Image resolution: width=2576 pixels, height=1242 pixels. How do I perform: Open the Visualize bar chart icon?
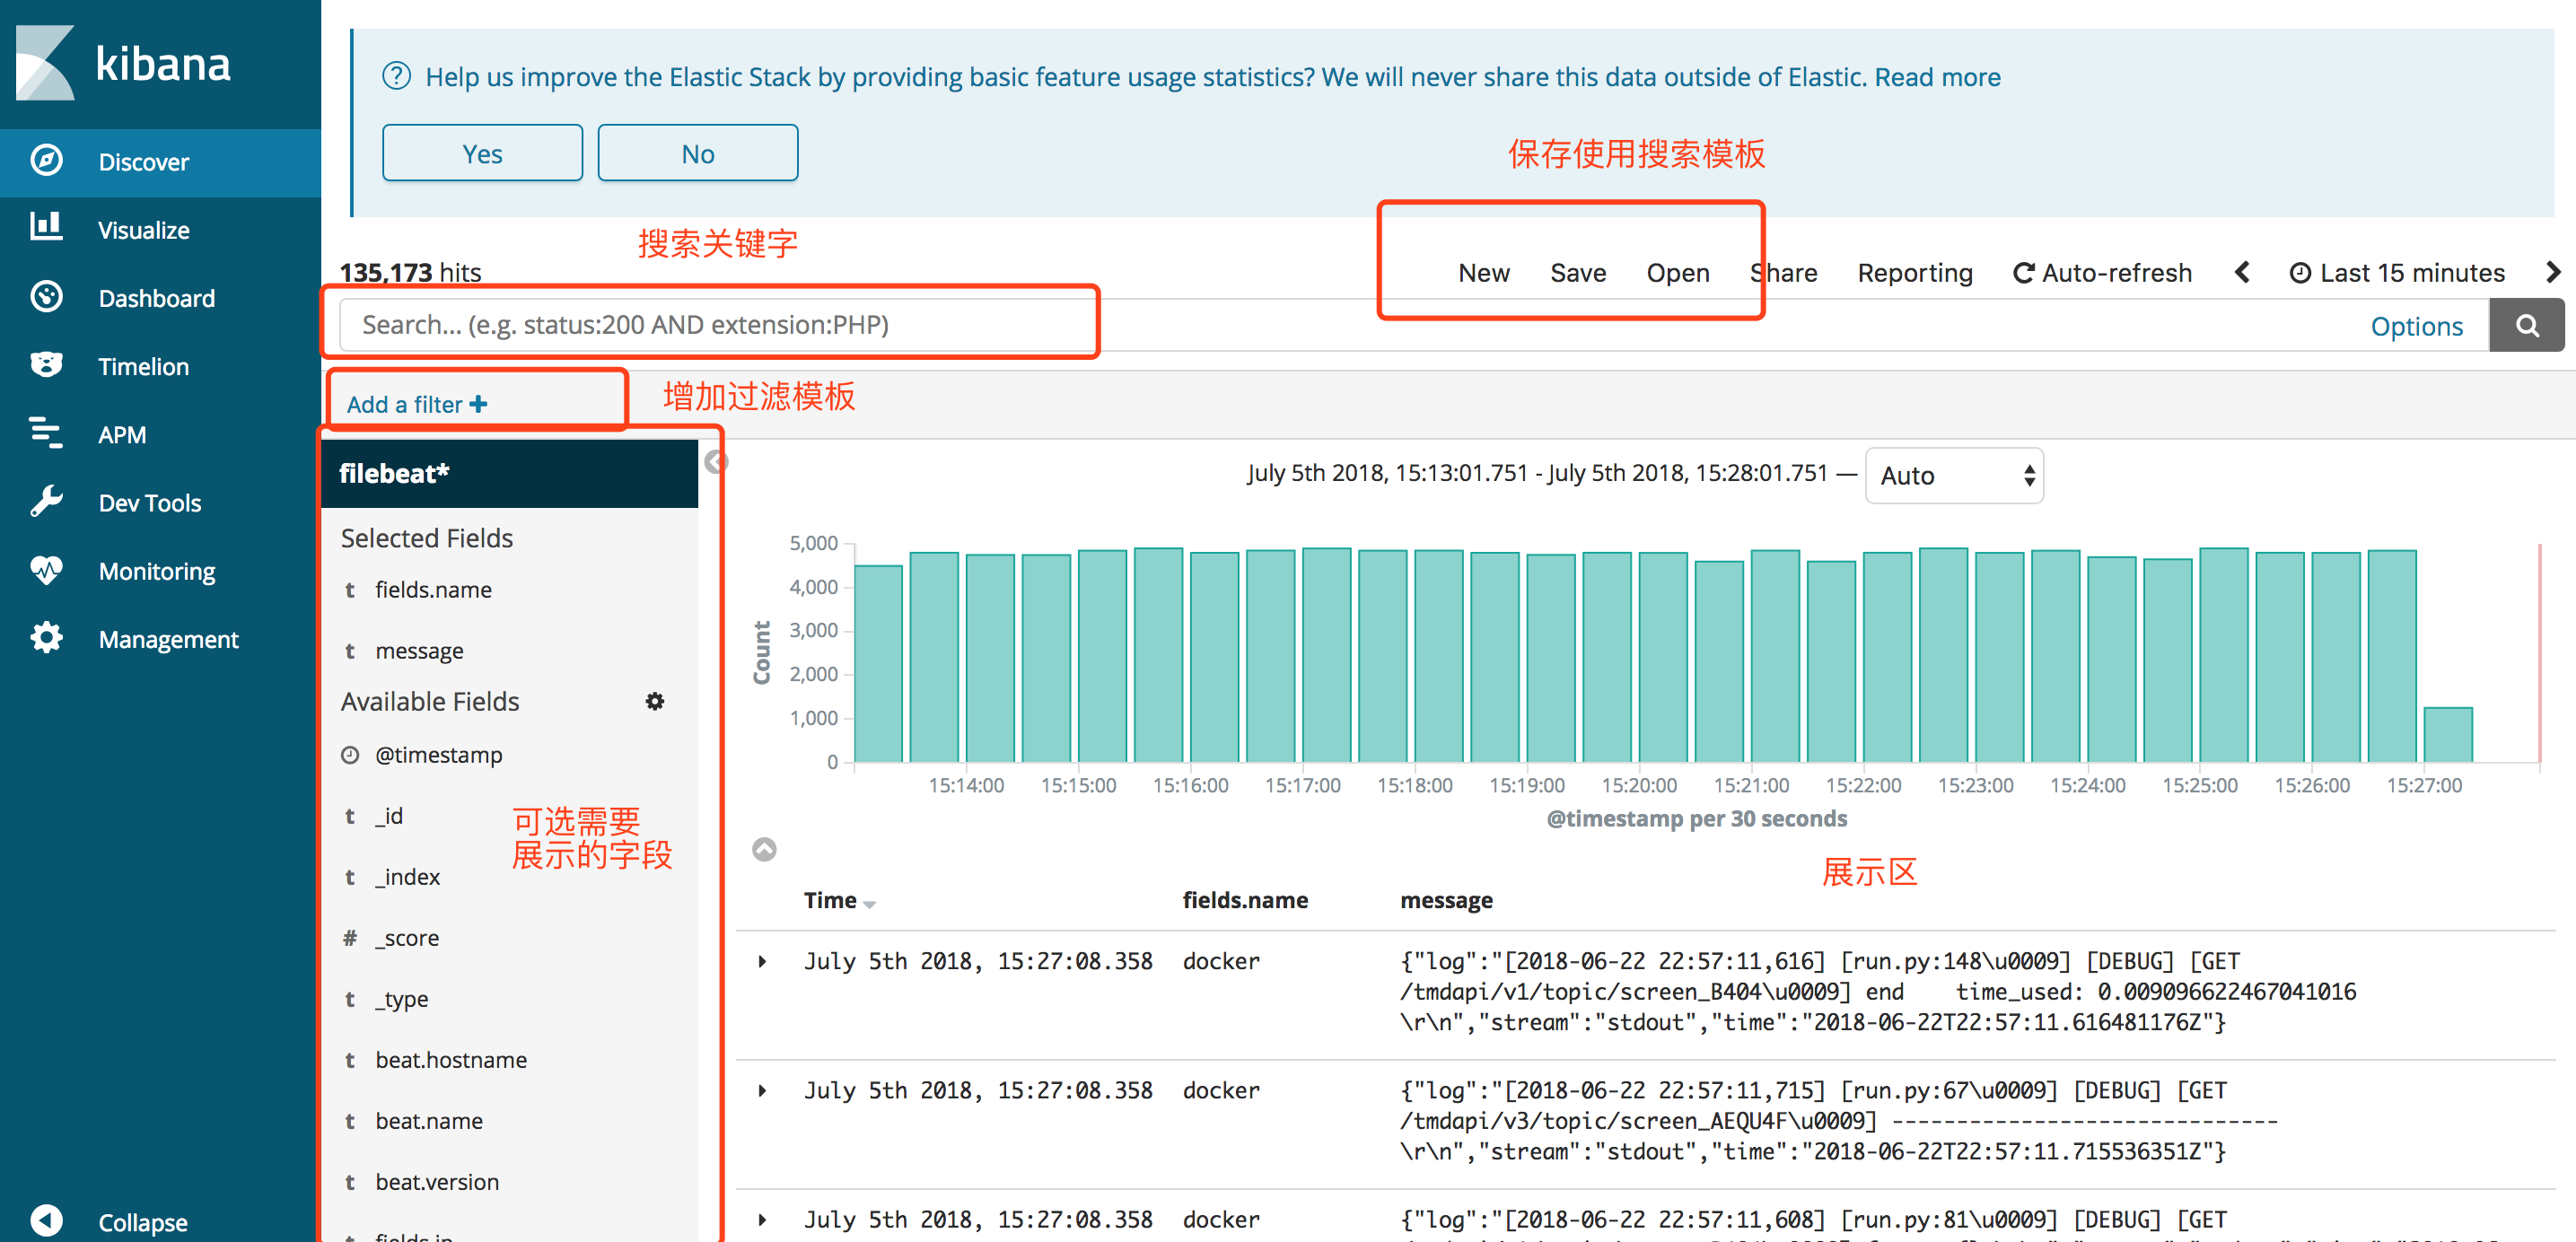click(x=46, y=228)
